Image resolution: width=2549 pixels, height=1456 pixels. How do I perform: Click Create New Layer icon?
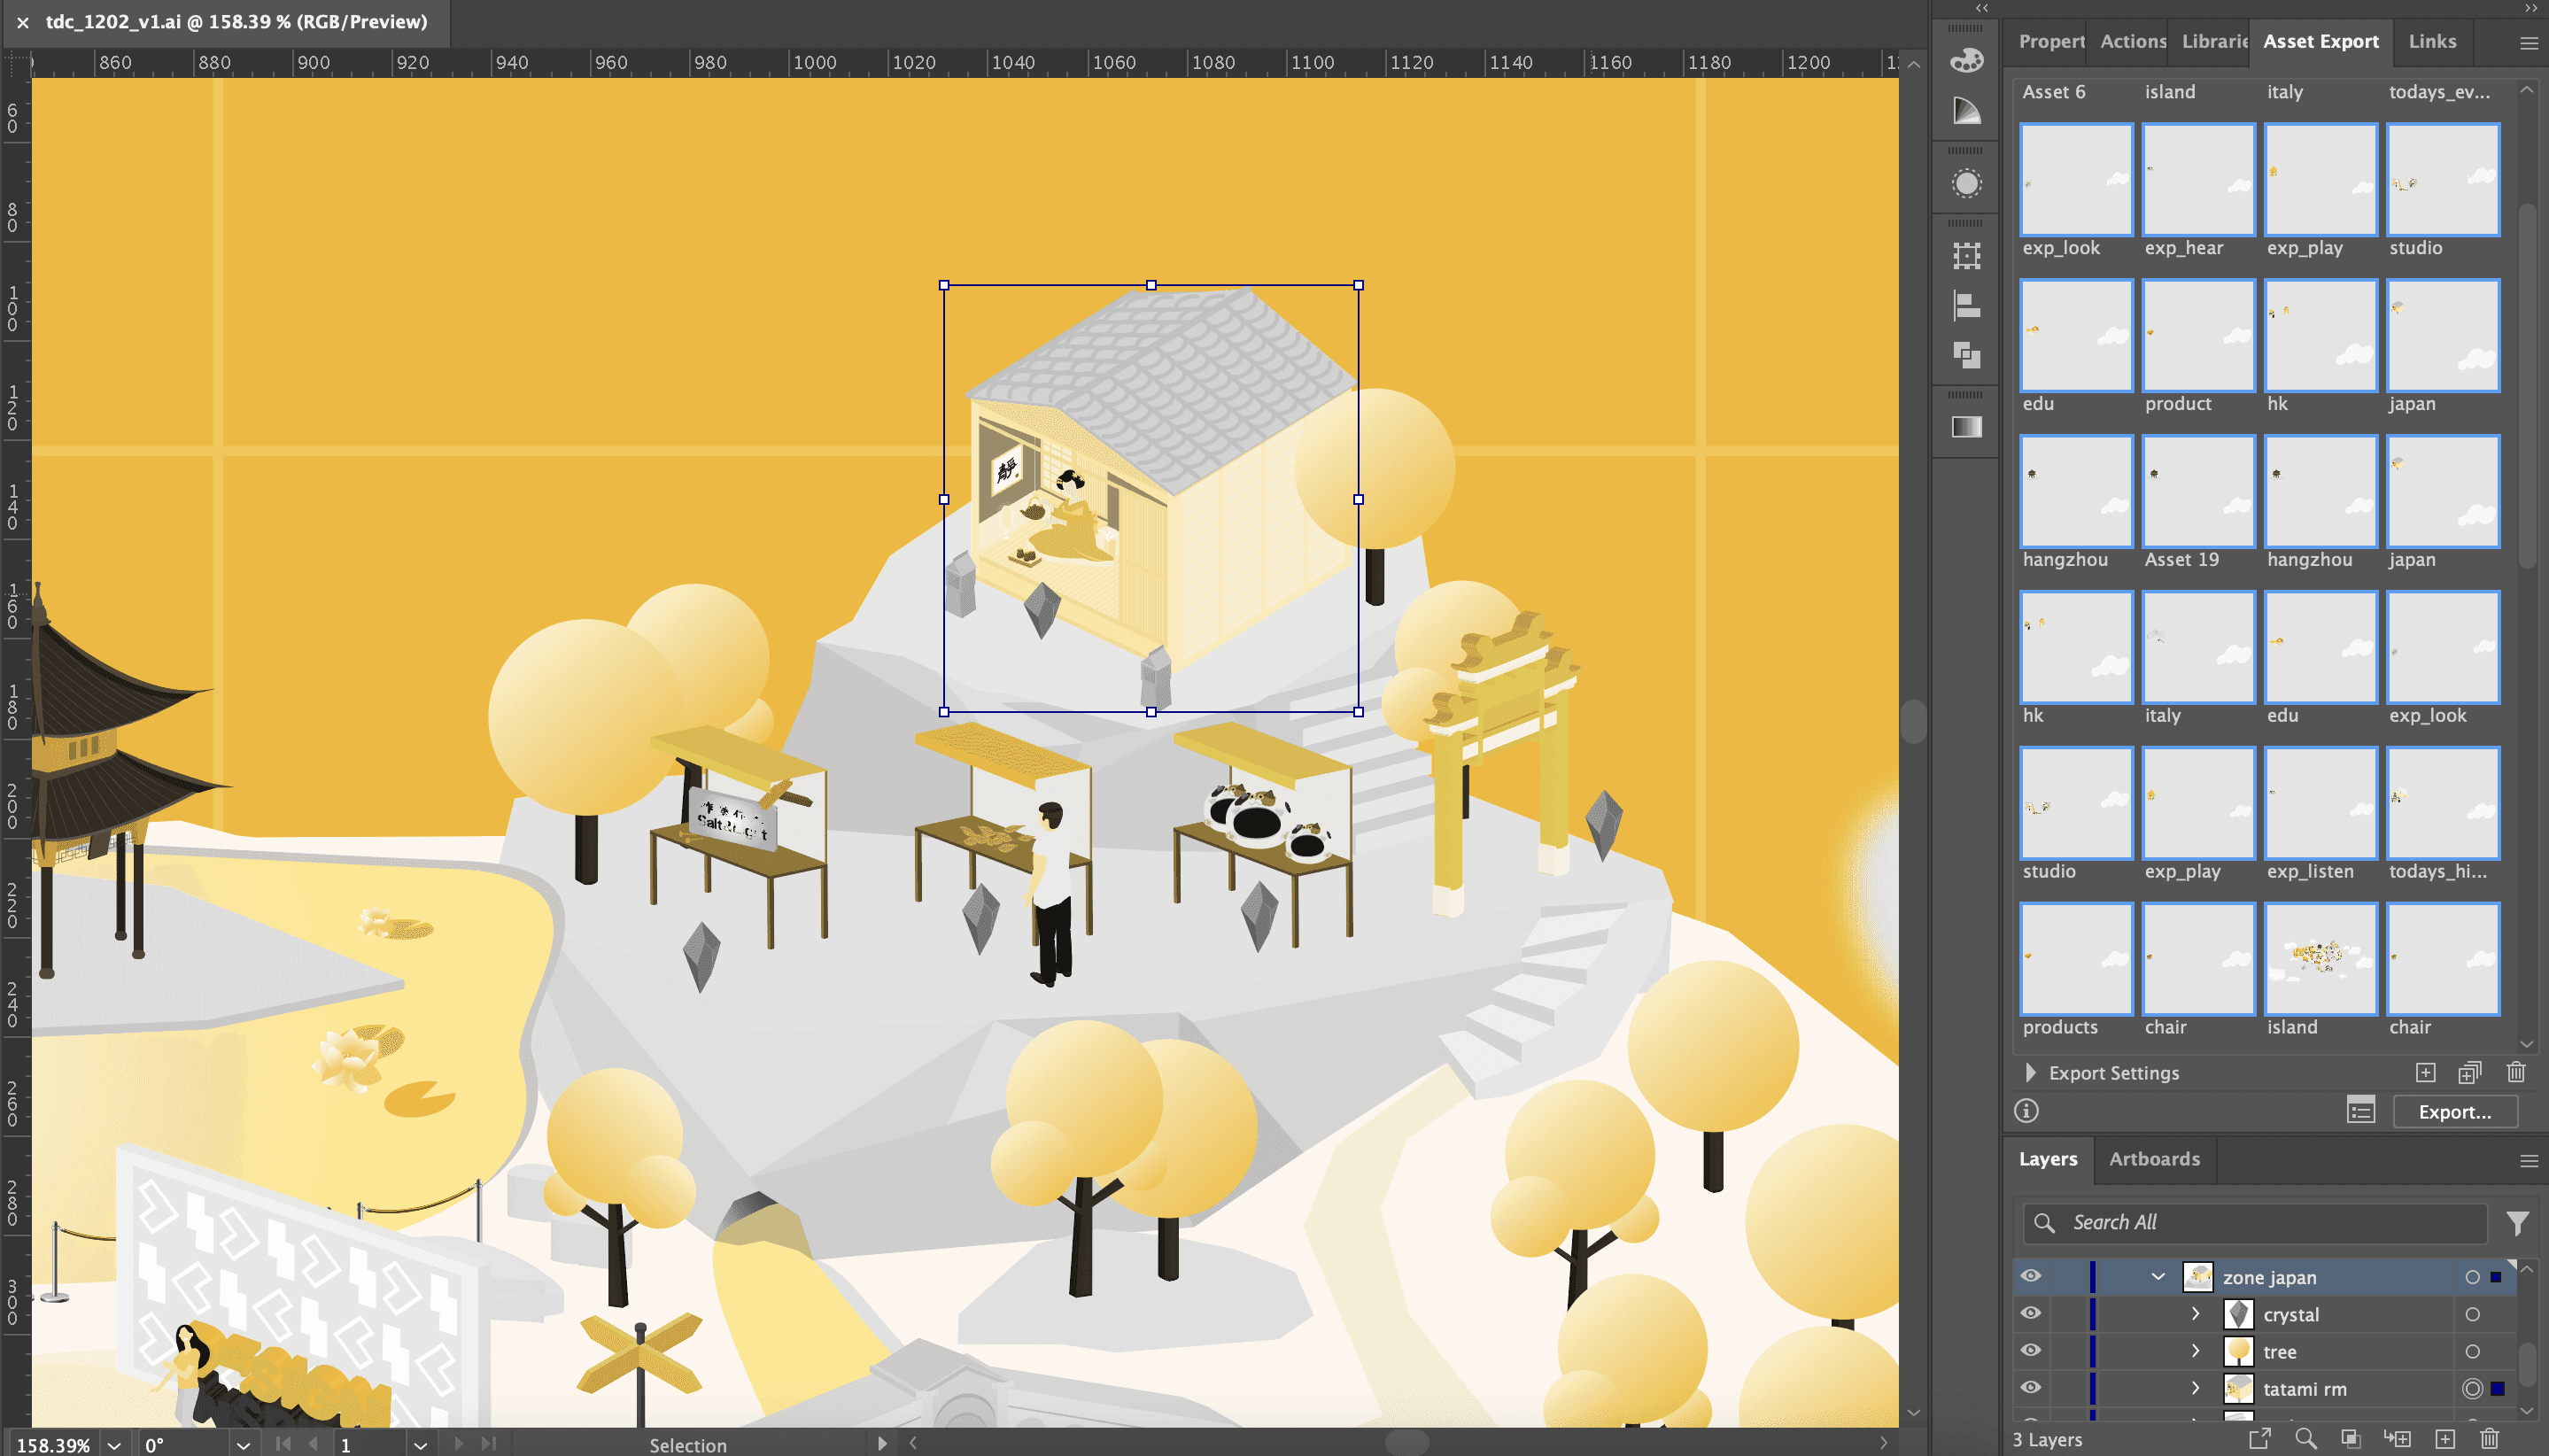point(2444,1439)
